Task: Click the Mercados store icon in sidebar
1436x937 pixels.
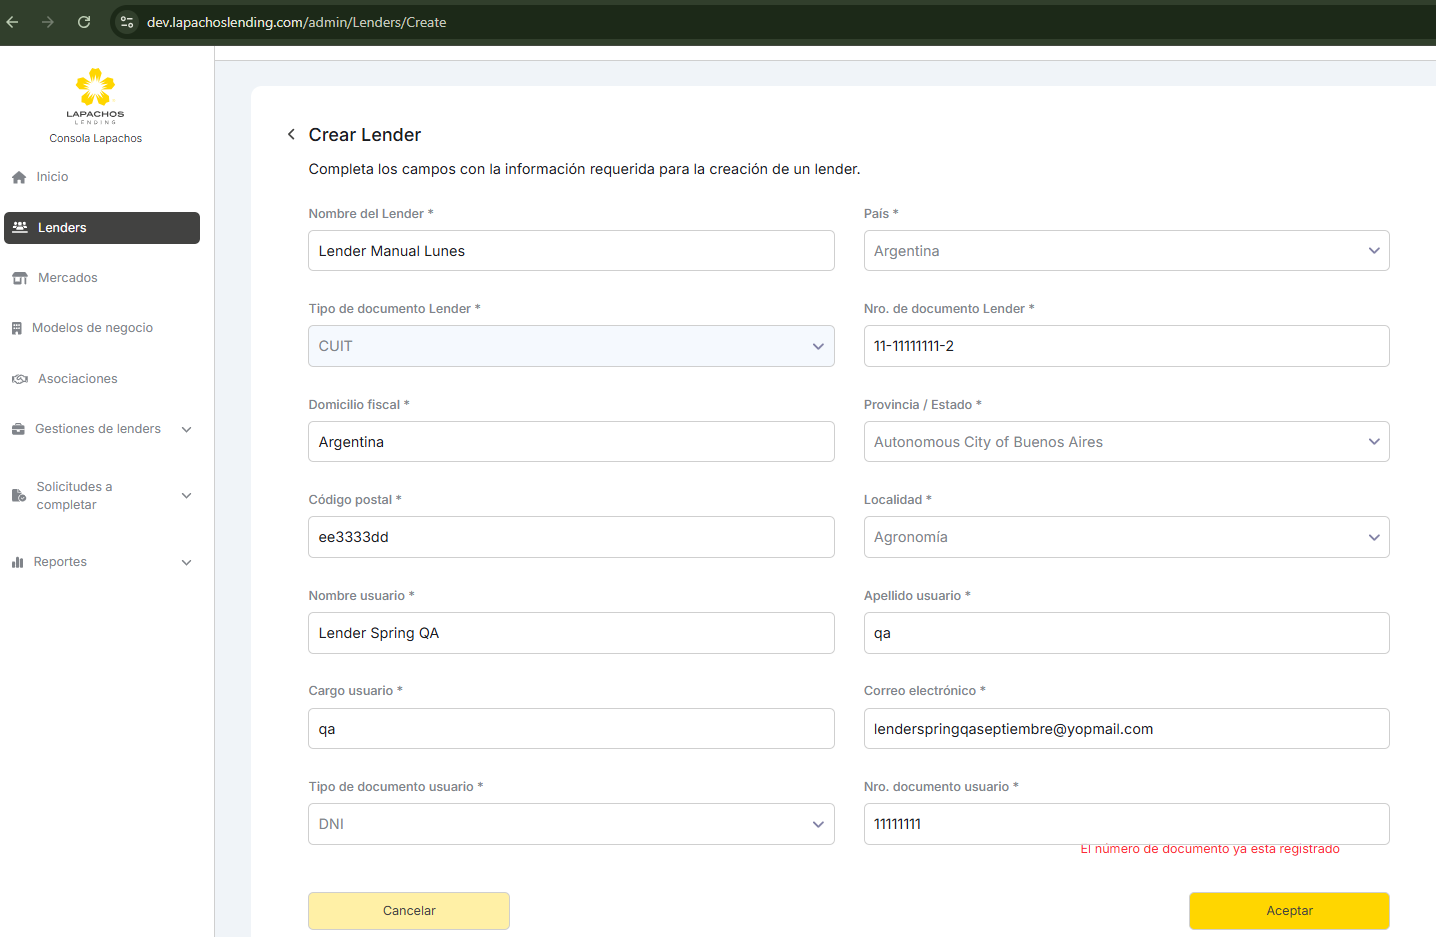Action: (20, 278)
